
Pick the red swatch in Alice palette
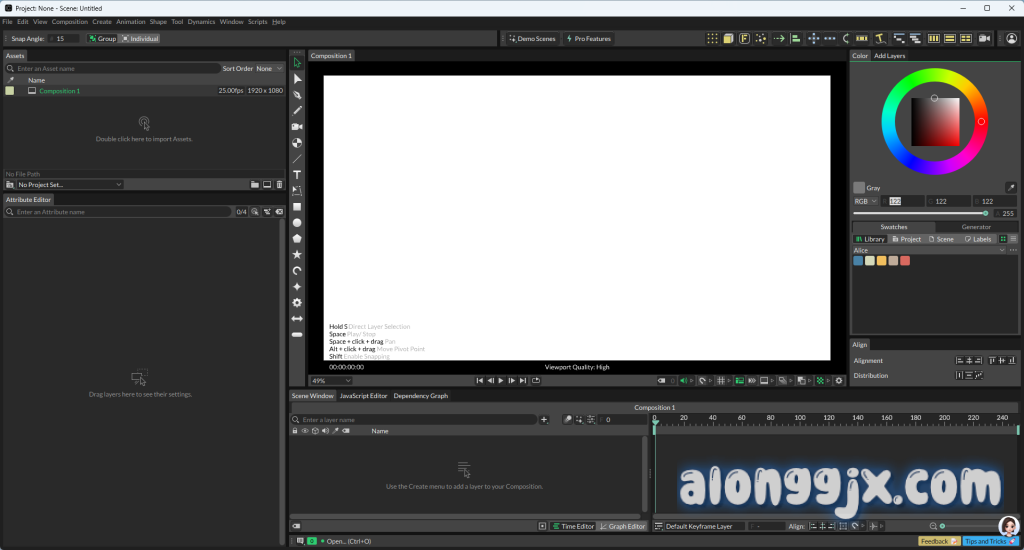click(905, 261)
